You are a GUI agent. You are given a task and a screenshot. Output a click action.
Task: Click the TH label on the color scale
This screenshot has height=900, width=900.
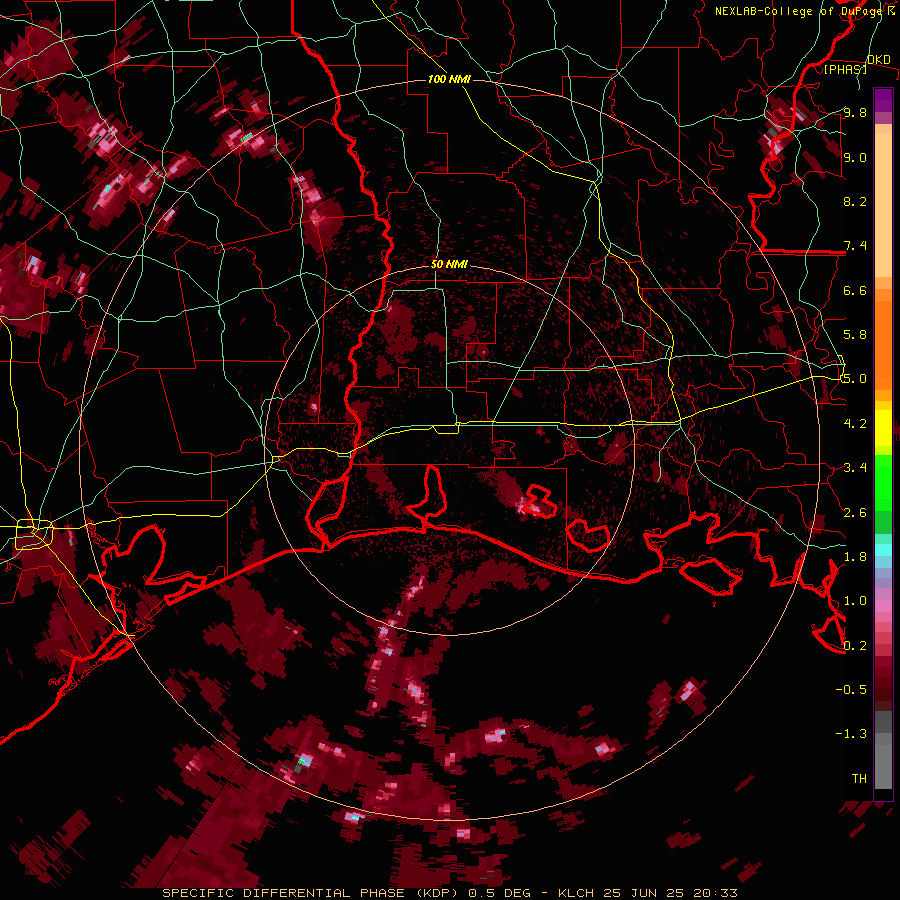pos(859,779)
